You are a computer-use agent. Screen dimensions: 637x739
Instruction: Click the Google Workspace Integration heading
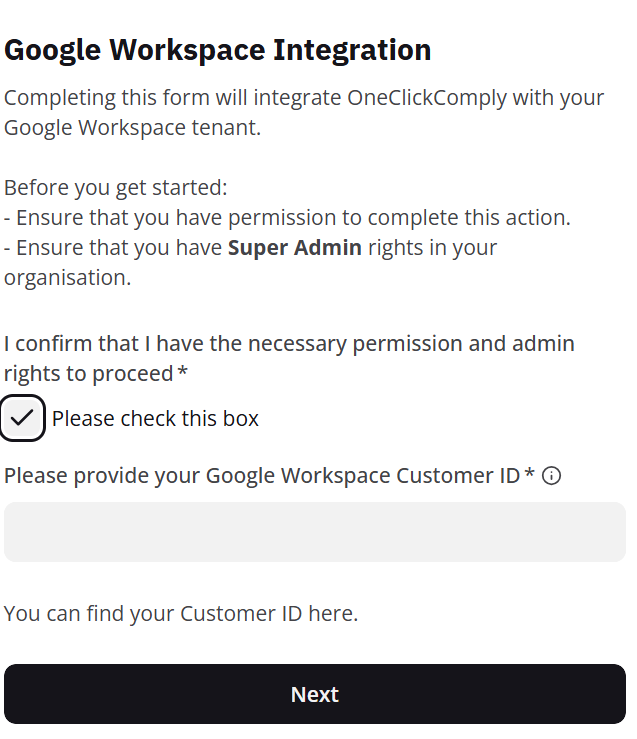218,49
